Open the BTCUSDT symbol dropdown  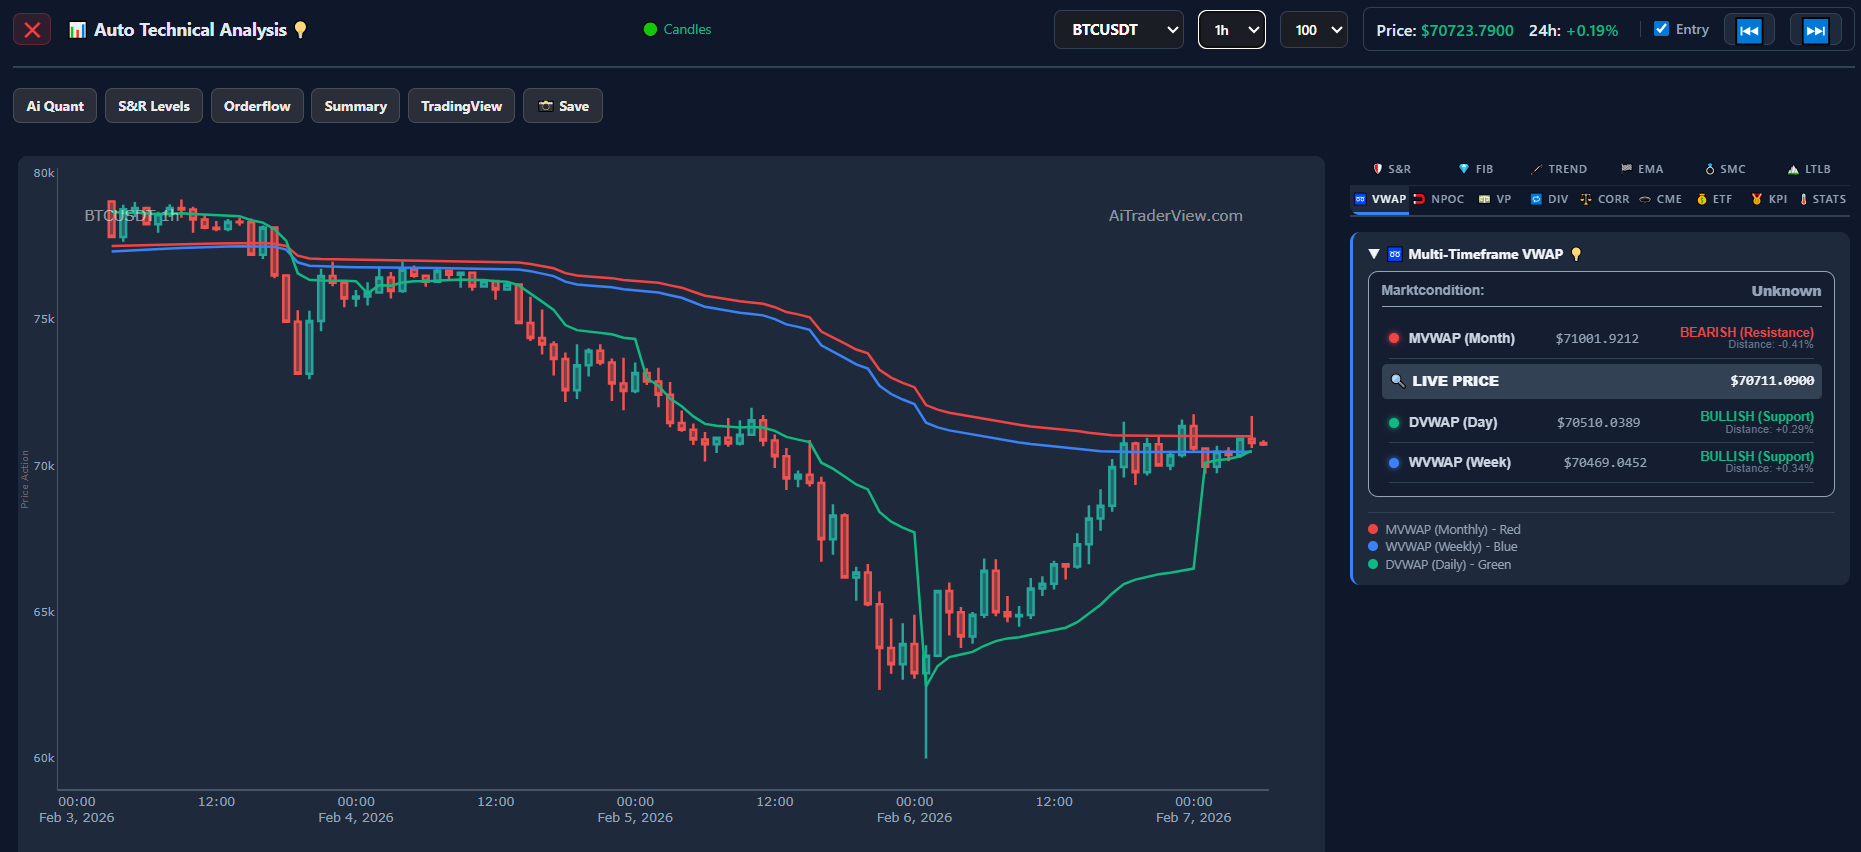(1118, 30)
